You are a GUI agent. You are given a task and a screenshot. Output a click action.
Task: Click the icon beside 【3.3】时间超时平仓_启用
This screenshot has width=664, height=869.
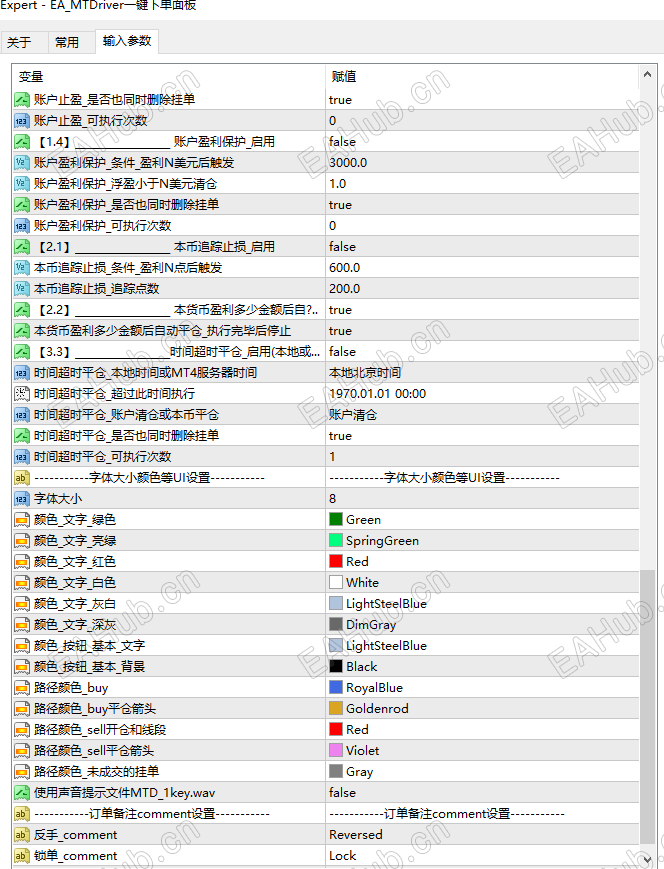coord(22,352)
